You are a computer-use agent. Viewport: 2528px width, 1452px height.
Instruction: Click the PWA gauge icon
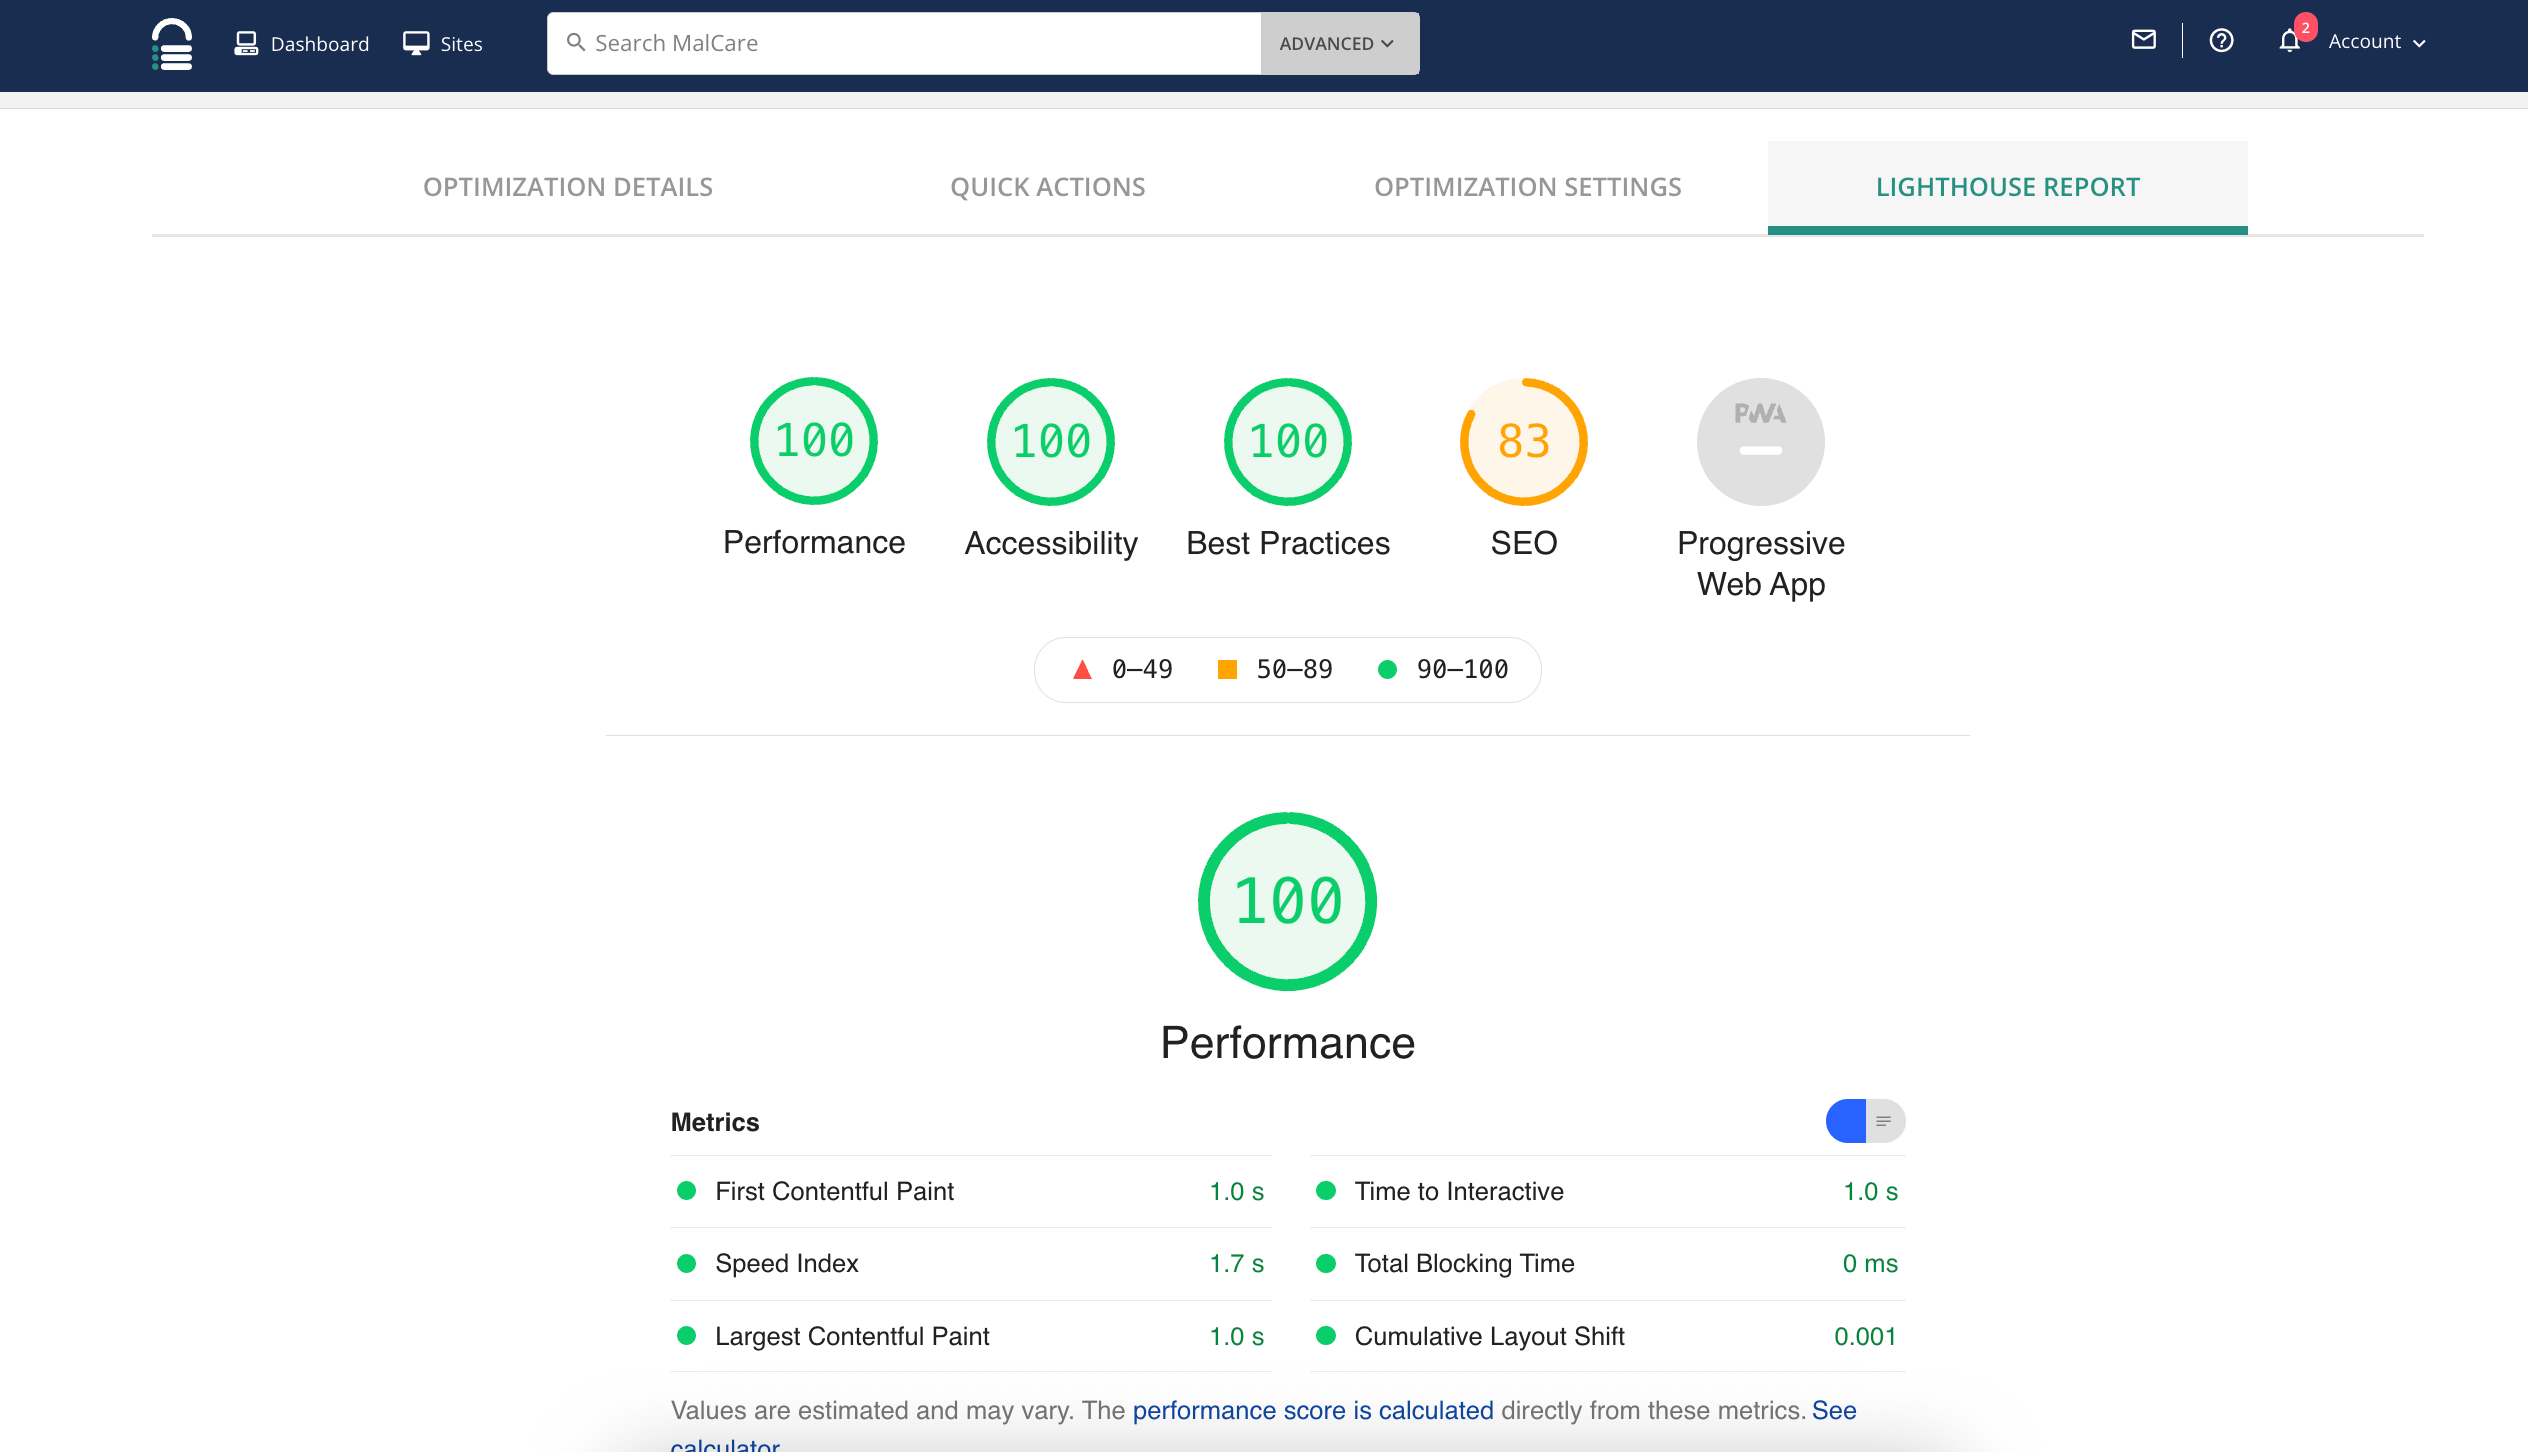(1760, 441)
